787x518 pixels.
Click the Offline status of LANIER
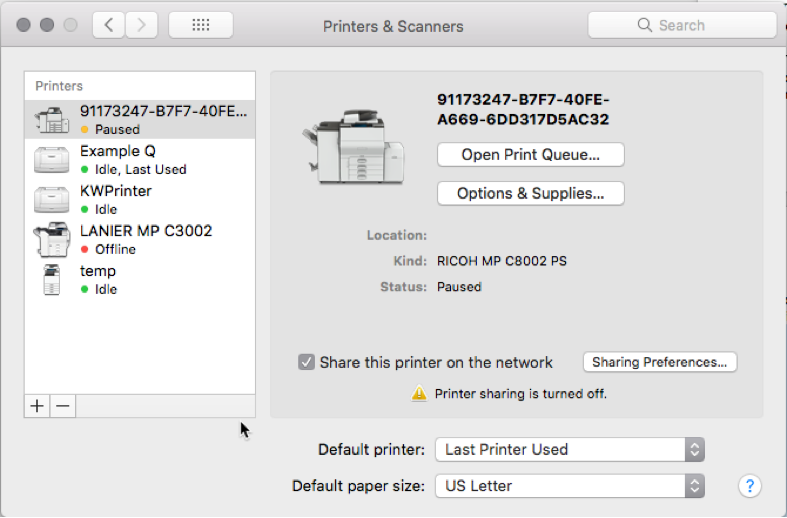tap(115, 249)
